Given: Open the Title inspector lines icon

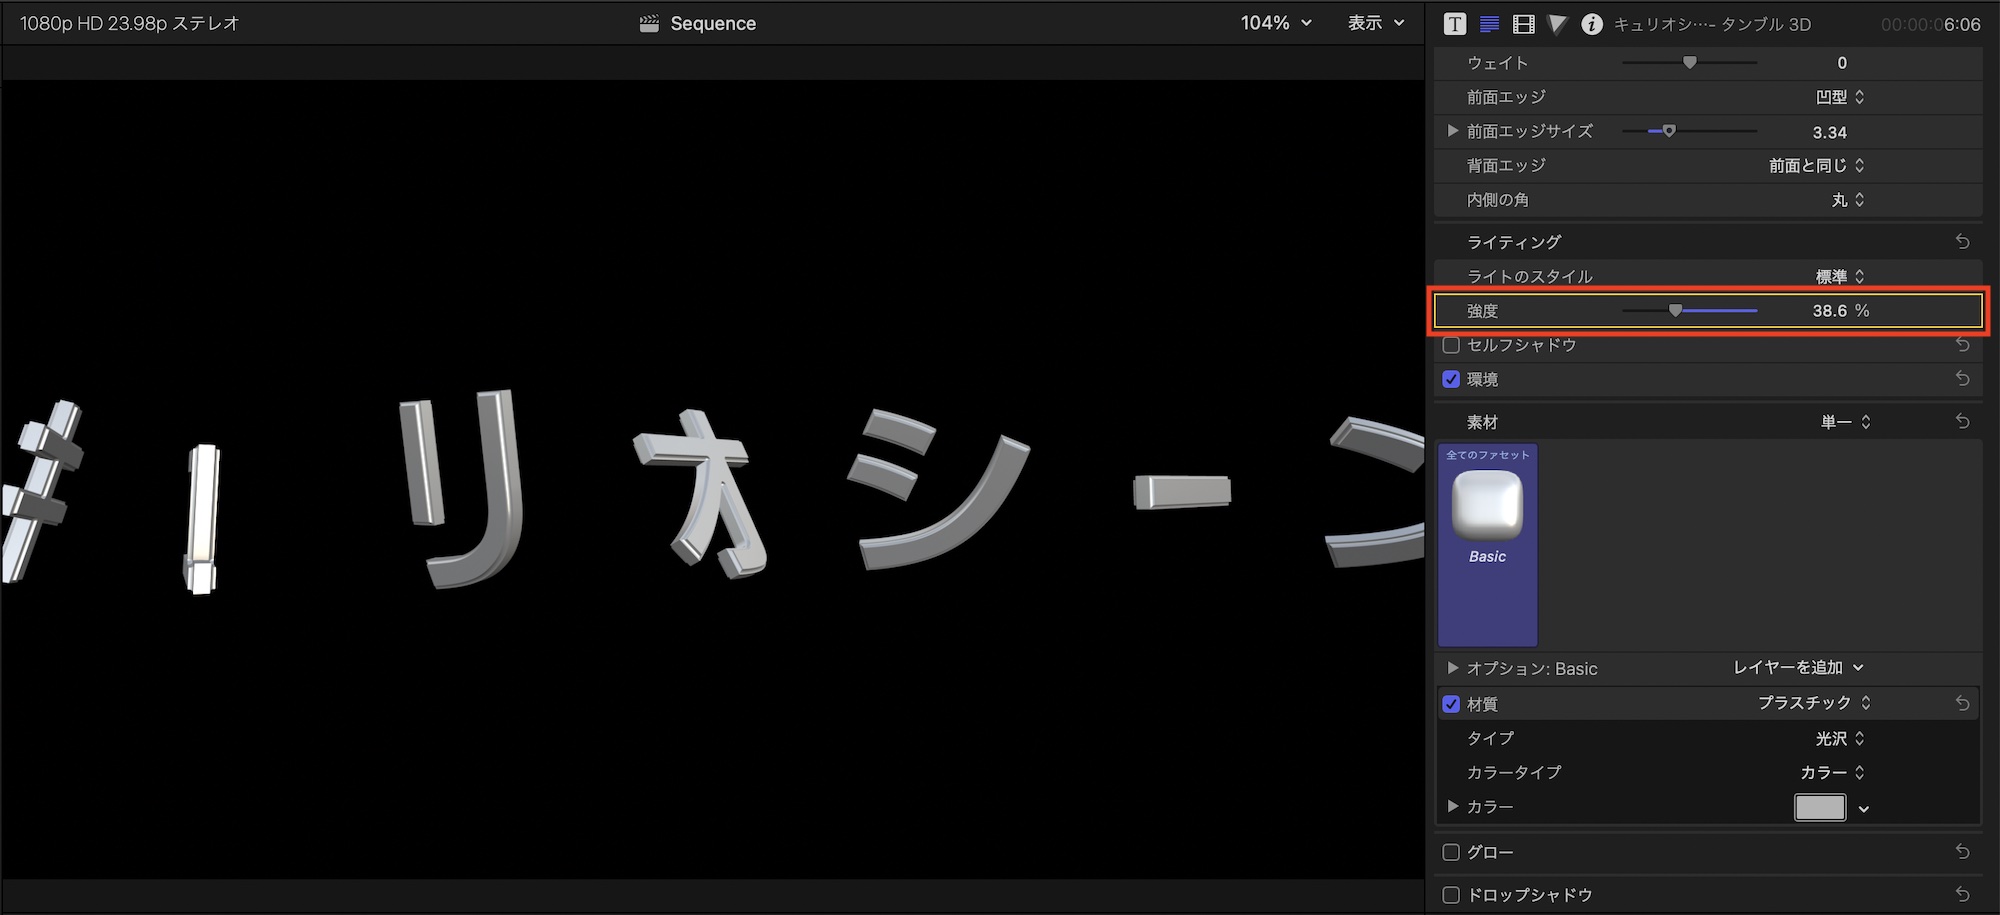Looking at the screenshot, I should [1489, 24].
